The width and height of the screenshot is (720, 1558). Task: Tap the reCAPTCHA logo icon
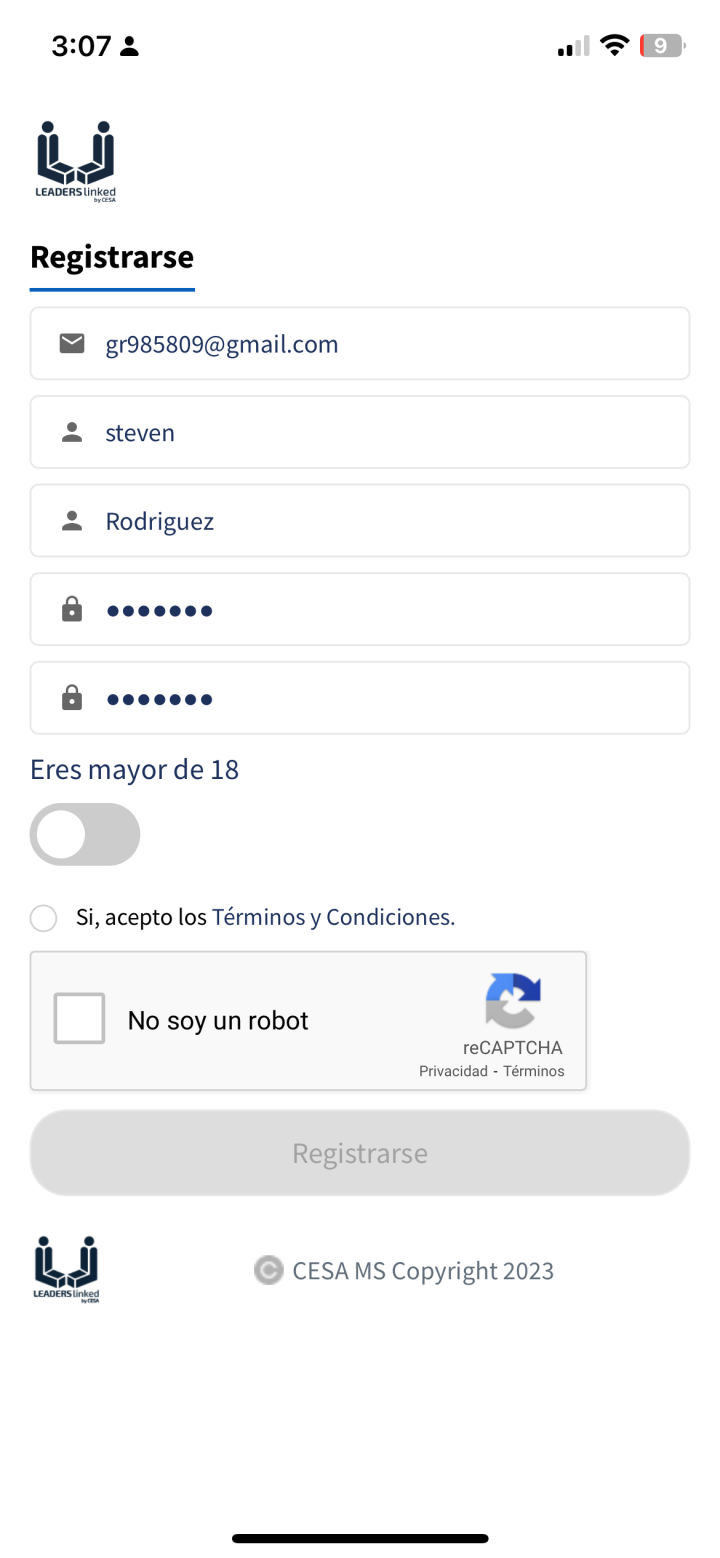[x=513, y=1001]
